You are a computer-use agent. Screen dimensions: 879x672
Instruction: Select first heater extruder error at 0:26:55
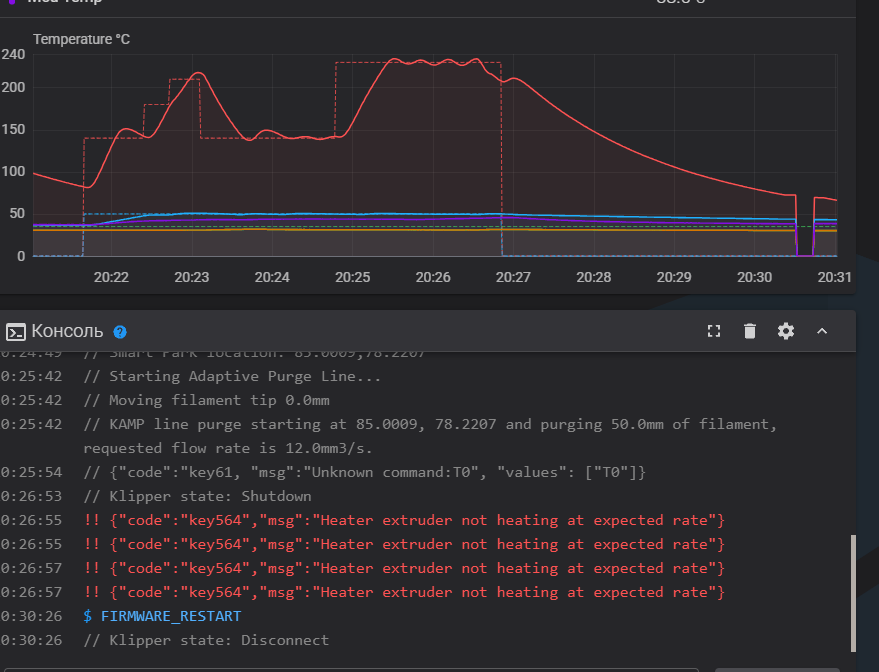click(x=404, y=520)
